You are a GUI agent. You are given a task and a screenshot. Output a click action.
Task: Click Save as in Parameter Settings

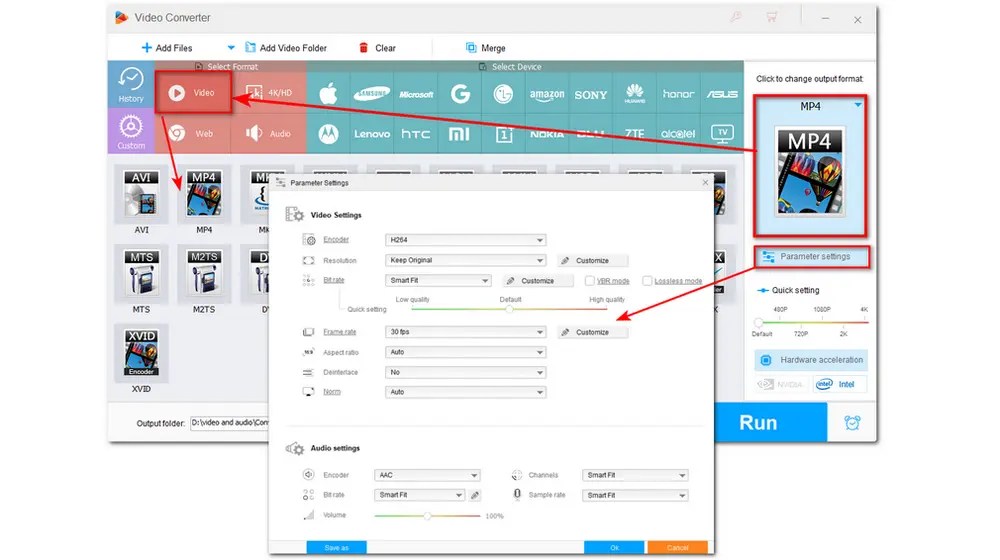[336, 547]
